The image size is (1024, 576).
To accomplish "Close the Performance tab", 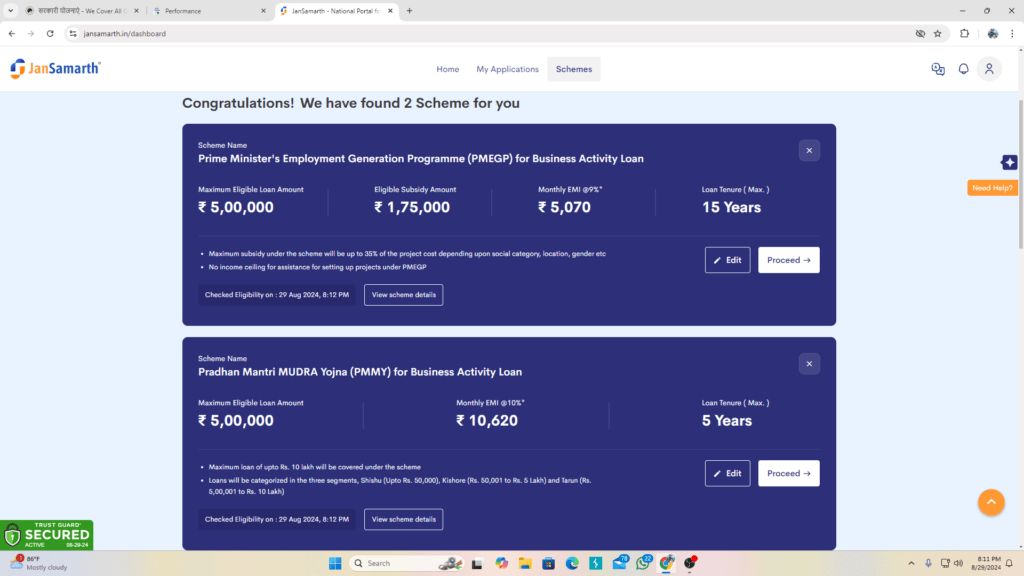I will click(263, 11).
